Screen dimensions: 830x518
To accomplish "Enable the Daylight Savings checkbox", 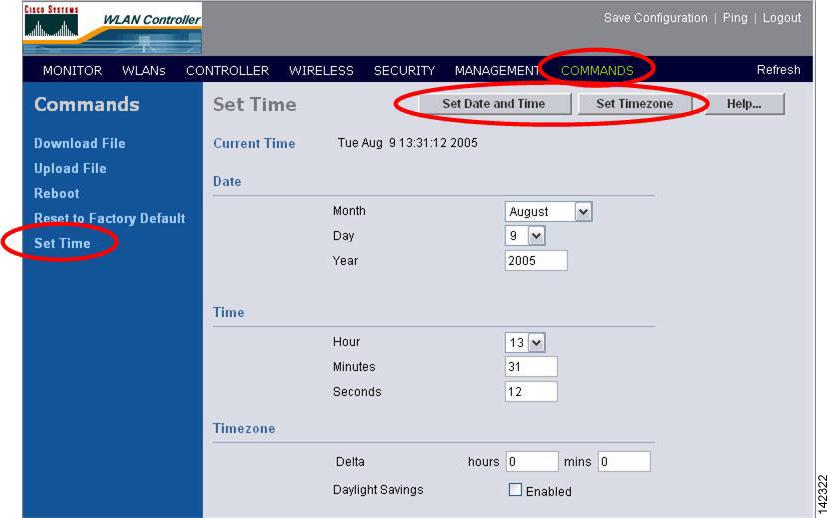I will [x=515, y=489].
